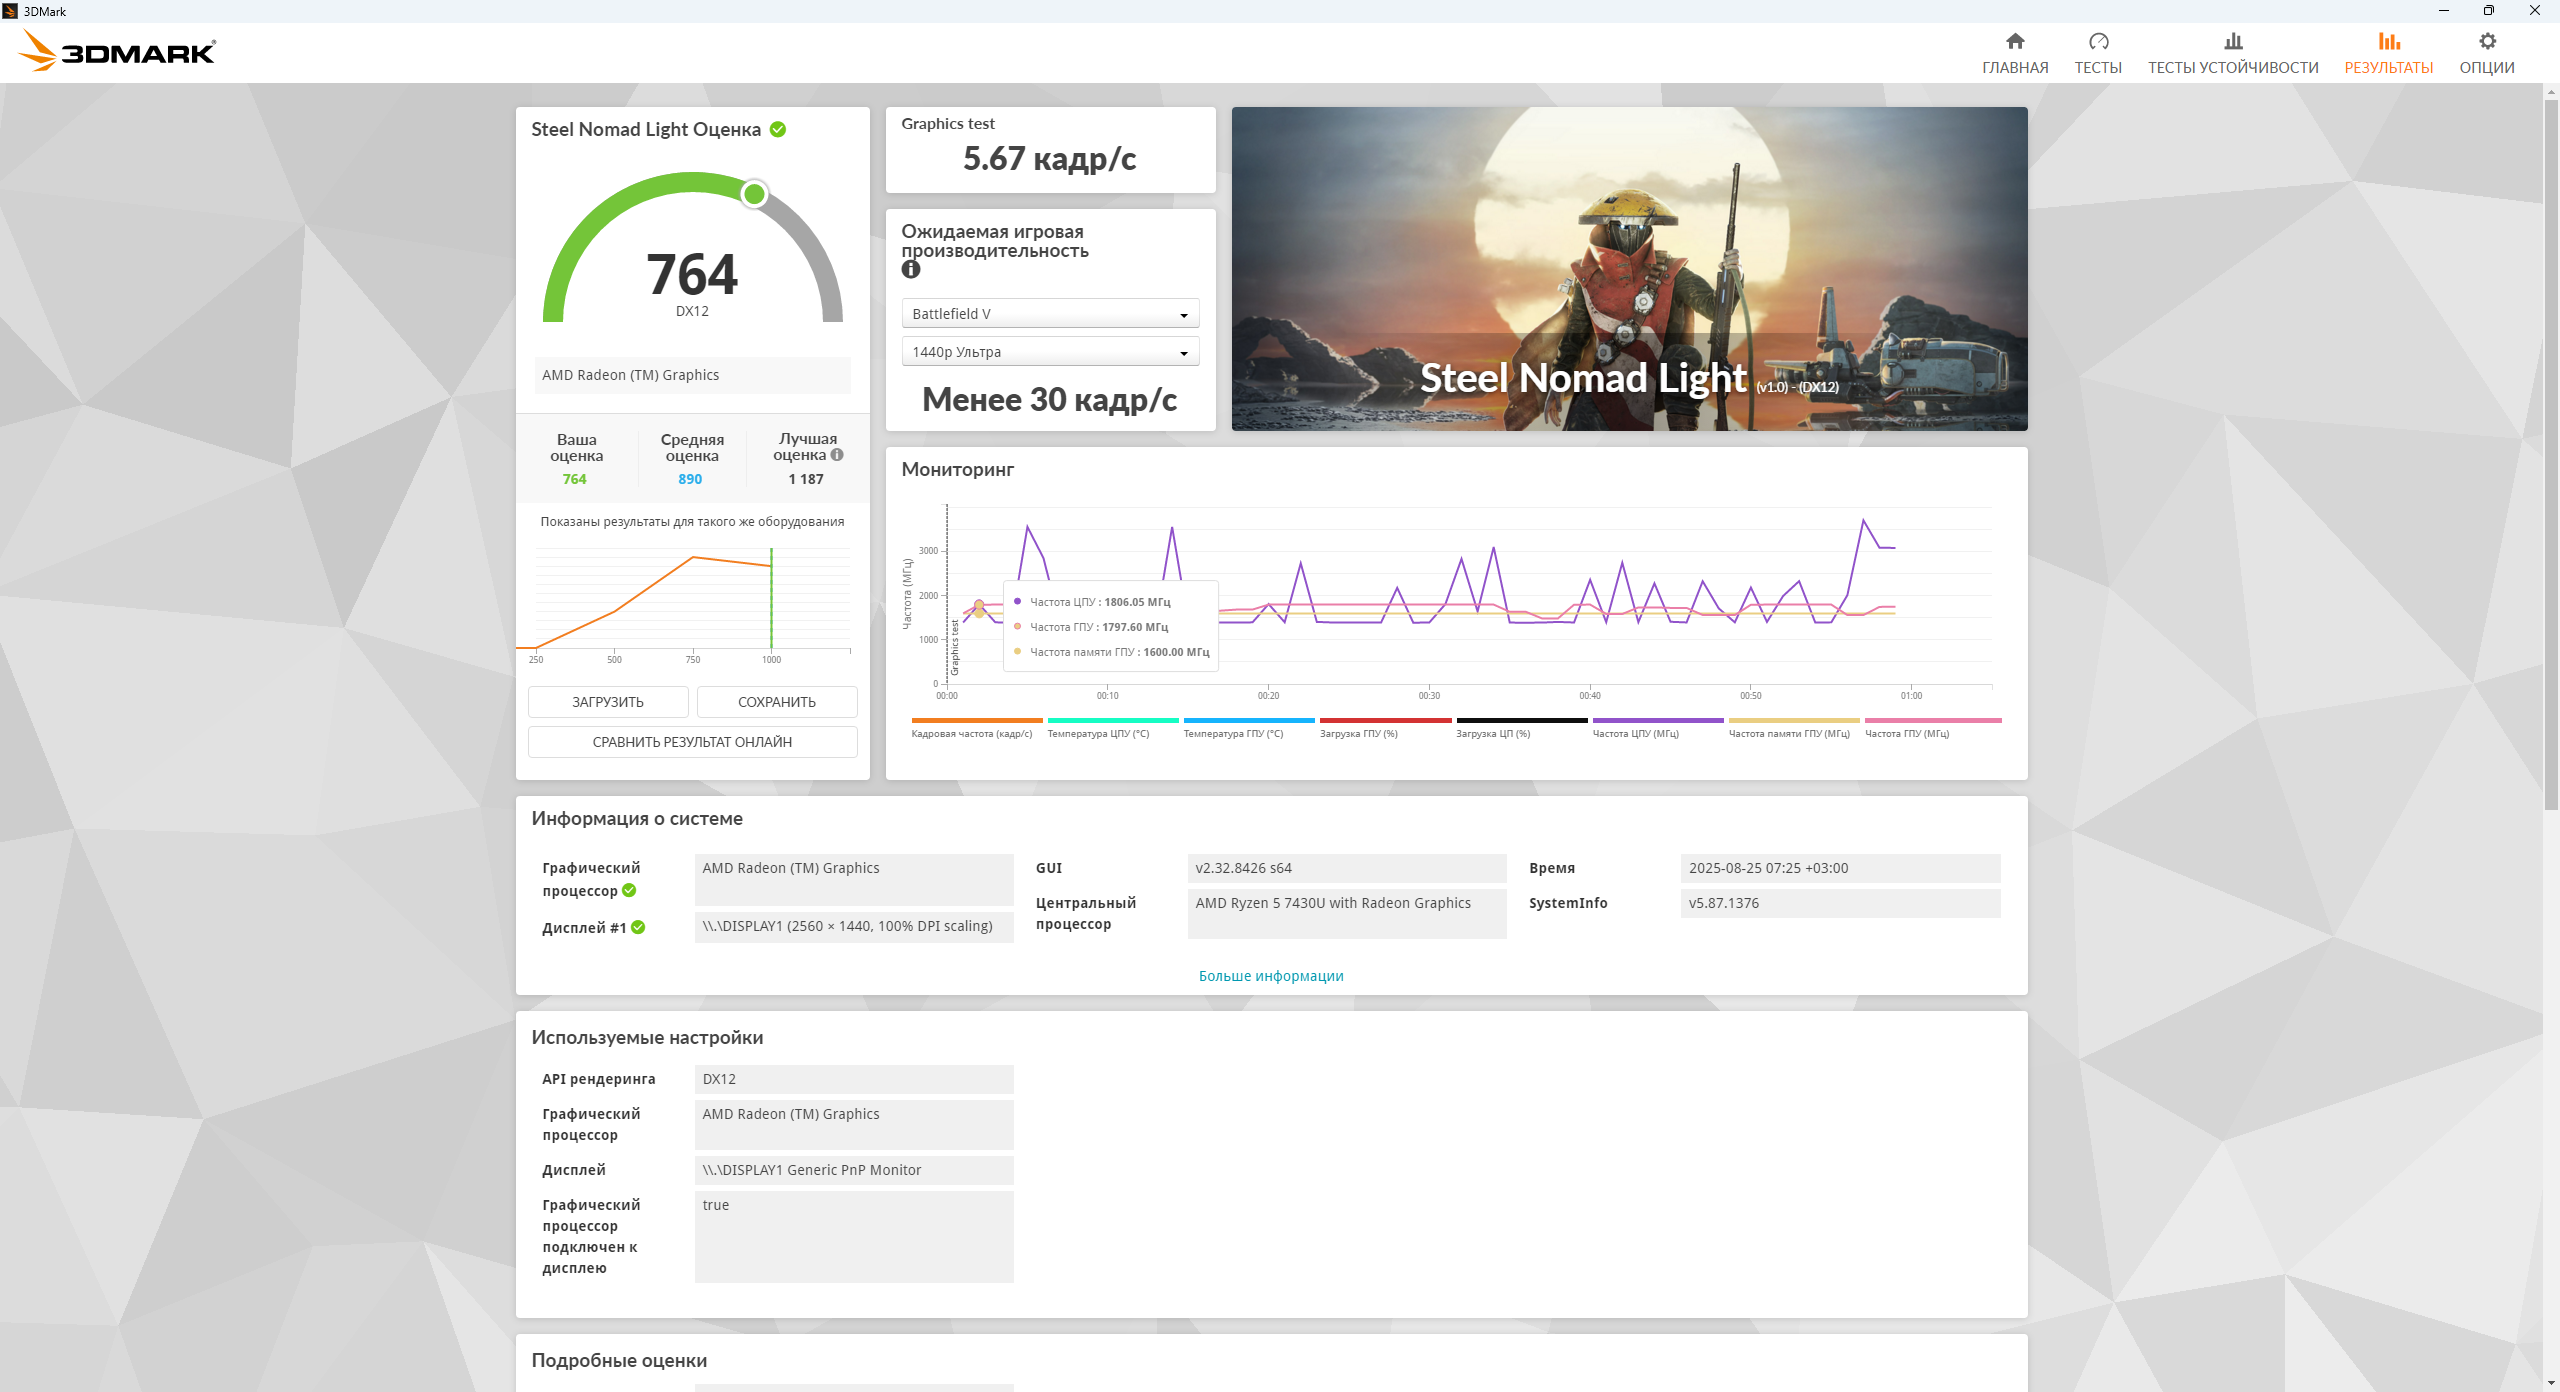
Task: Click the best score value 1 187
Action: (x=806, y=479)
